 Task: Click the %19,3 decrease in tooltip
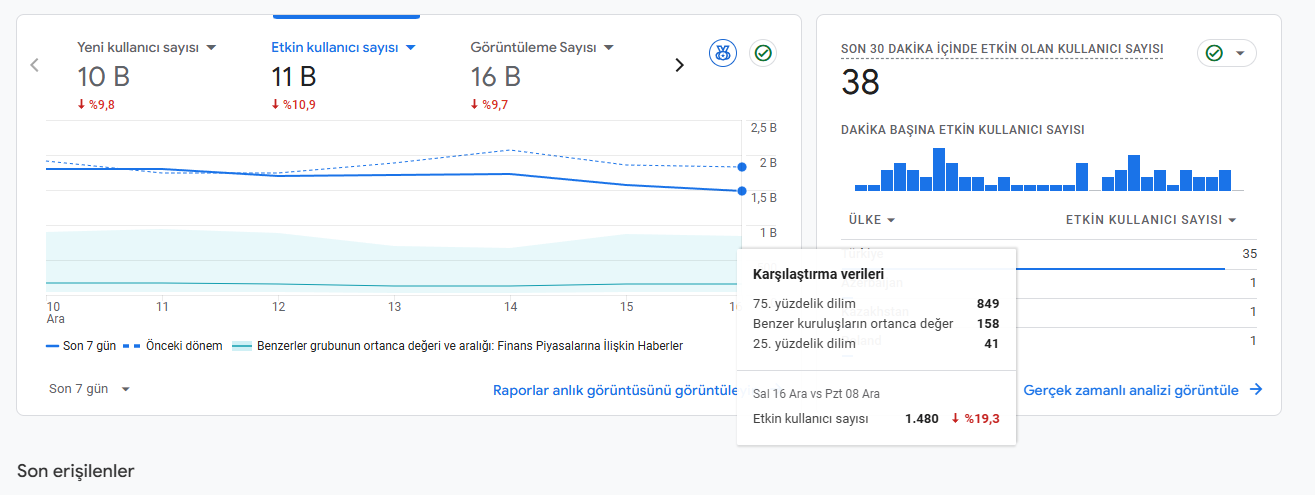tap(975, 419)
